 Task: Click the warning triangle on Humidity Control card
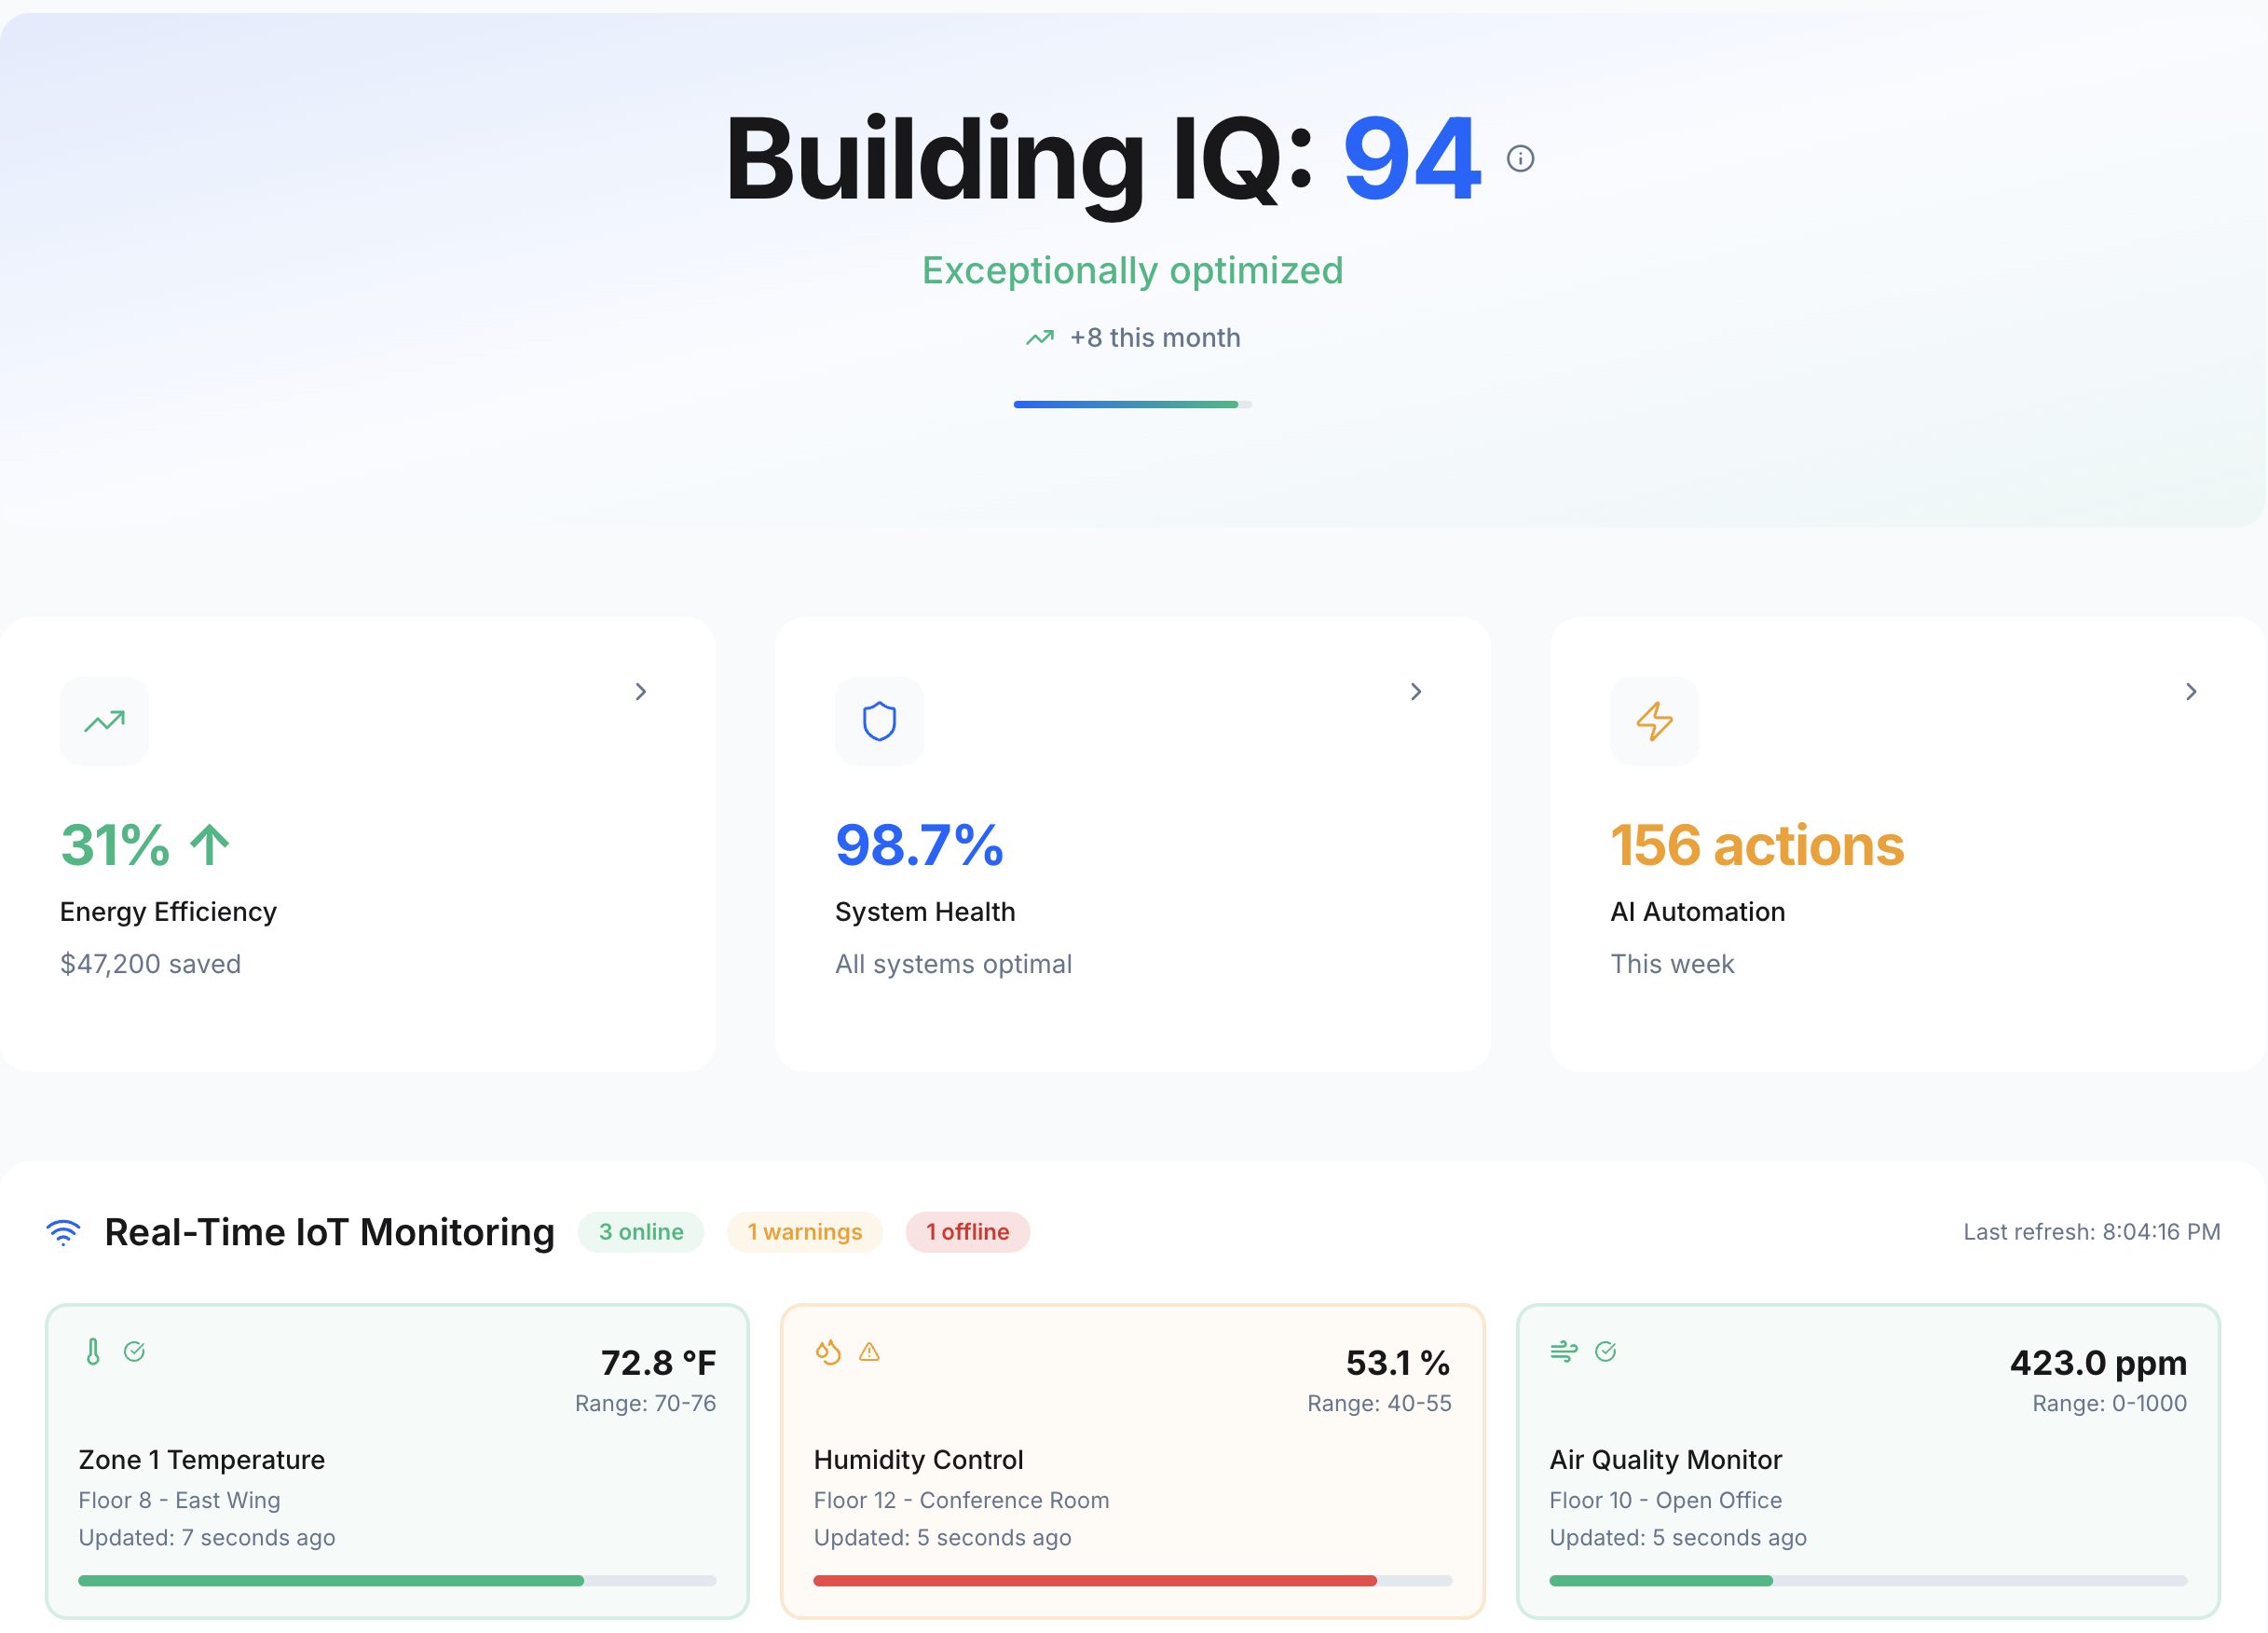(869, 1352)
